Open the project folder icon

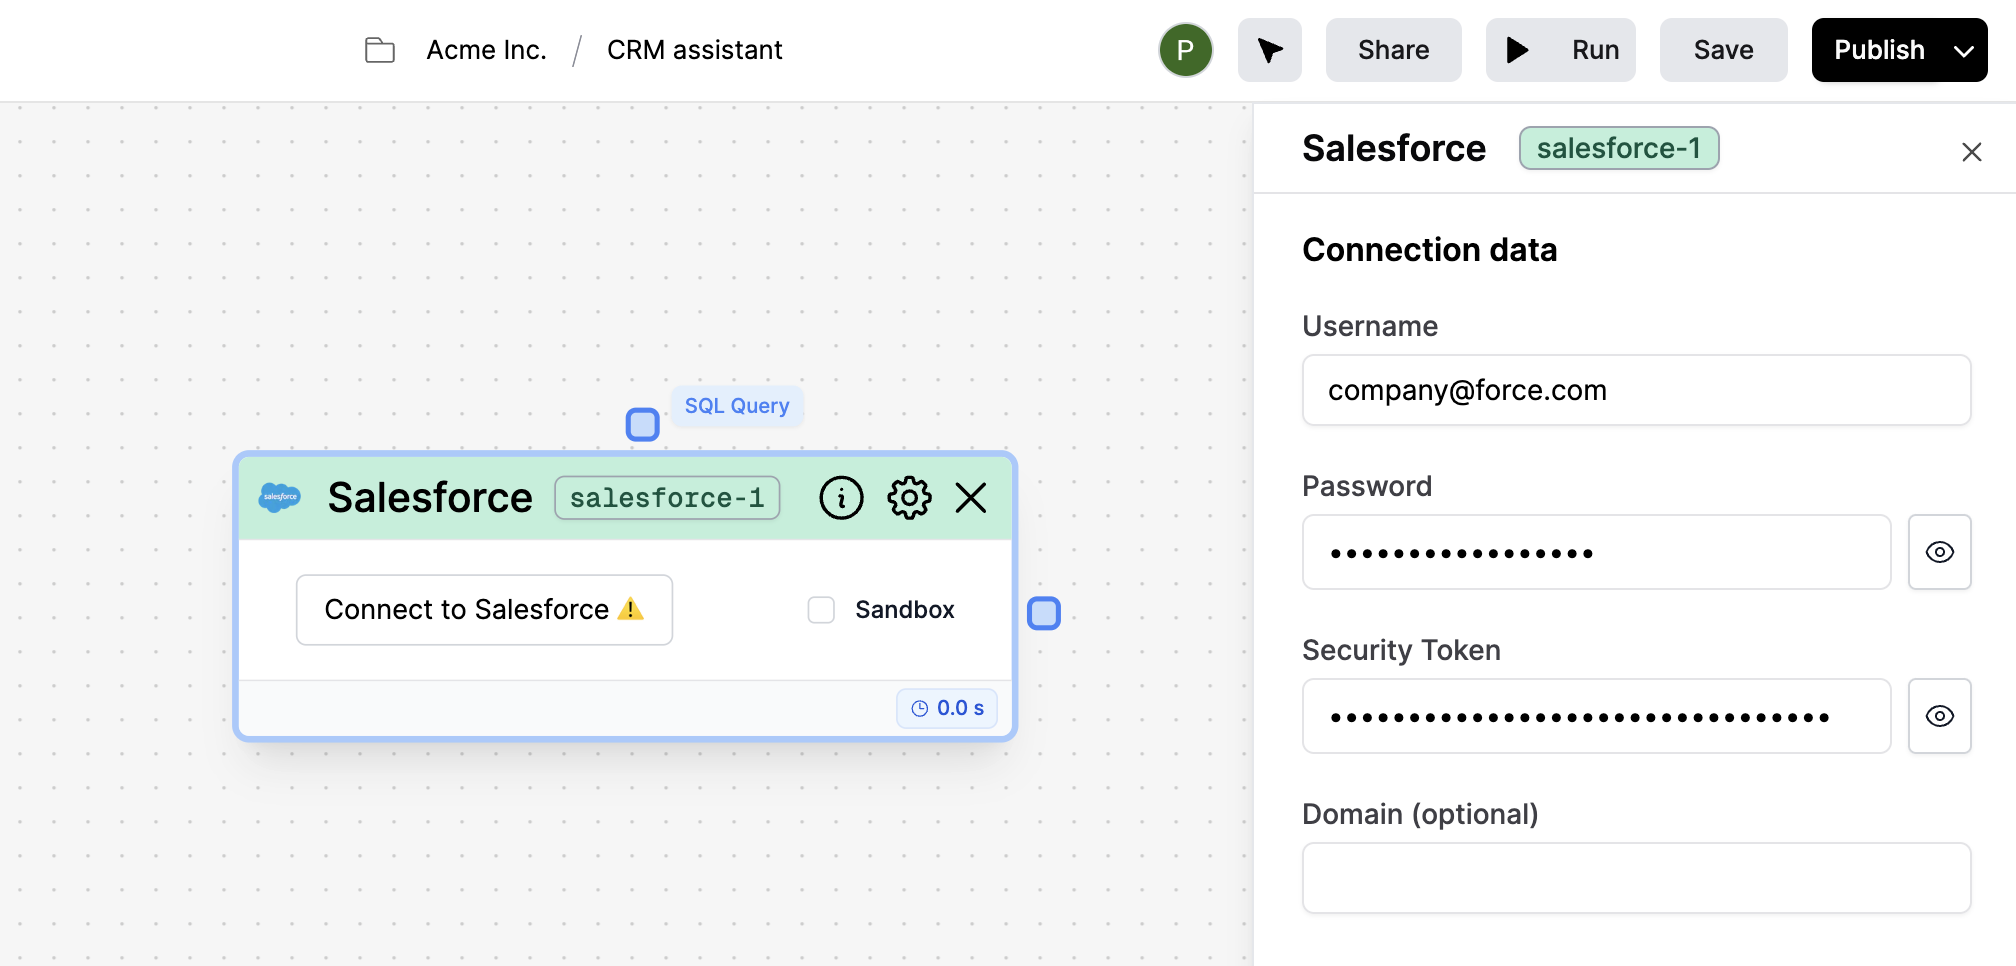coord(380,50)
